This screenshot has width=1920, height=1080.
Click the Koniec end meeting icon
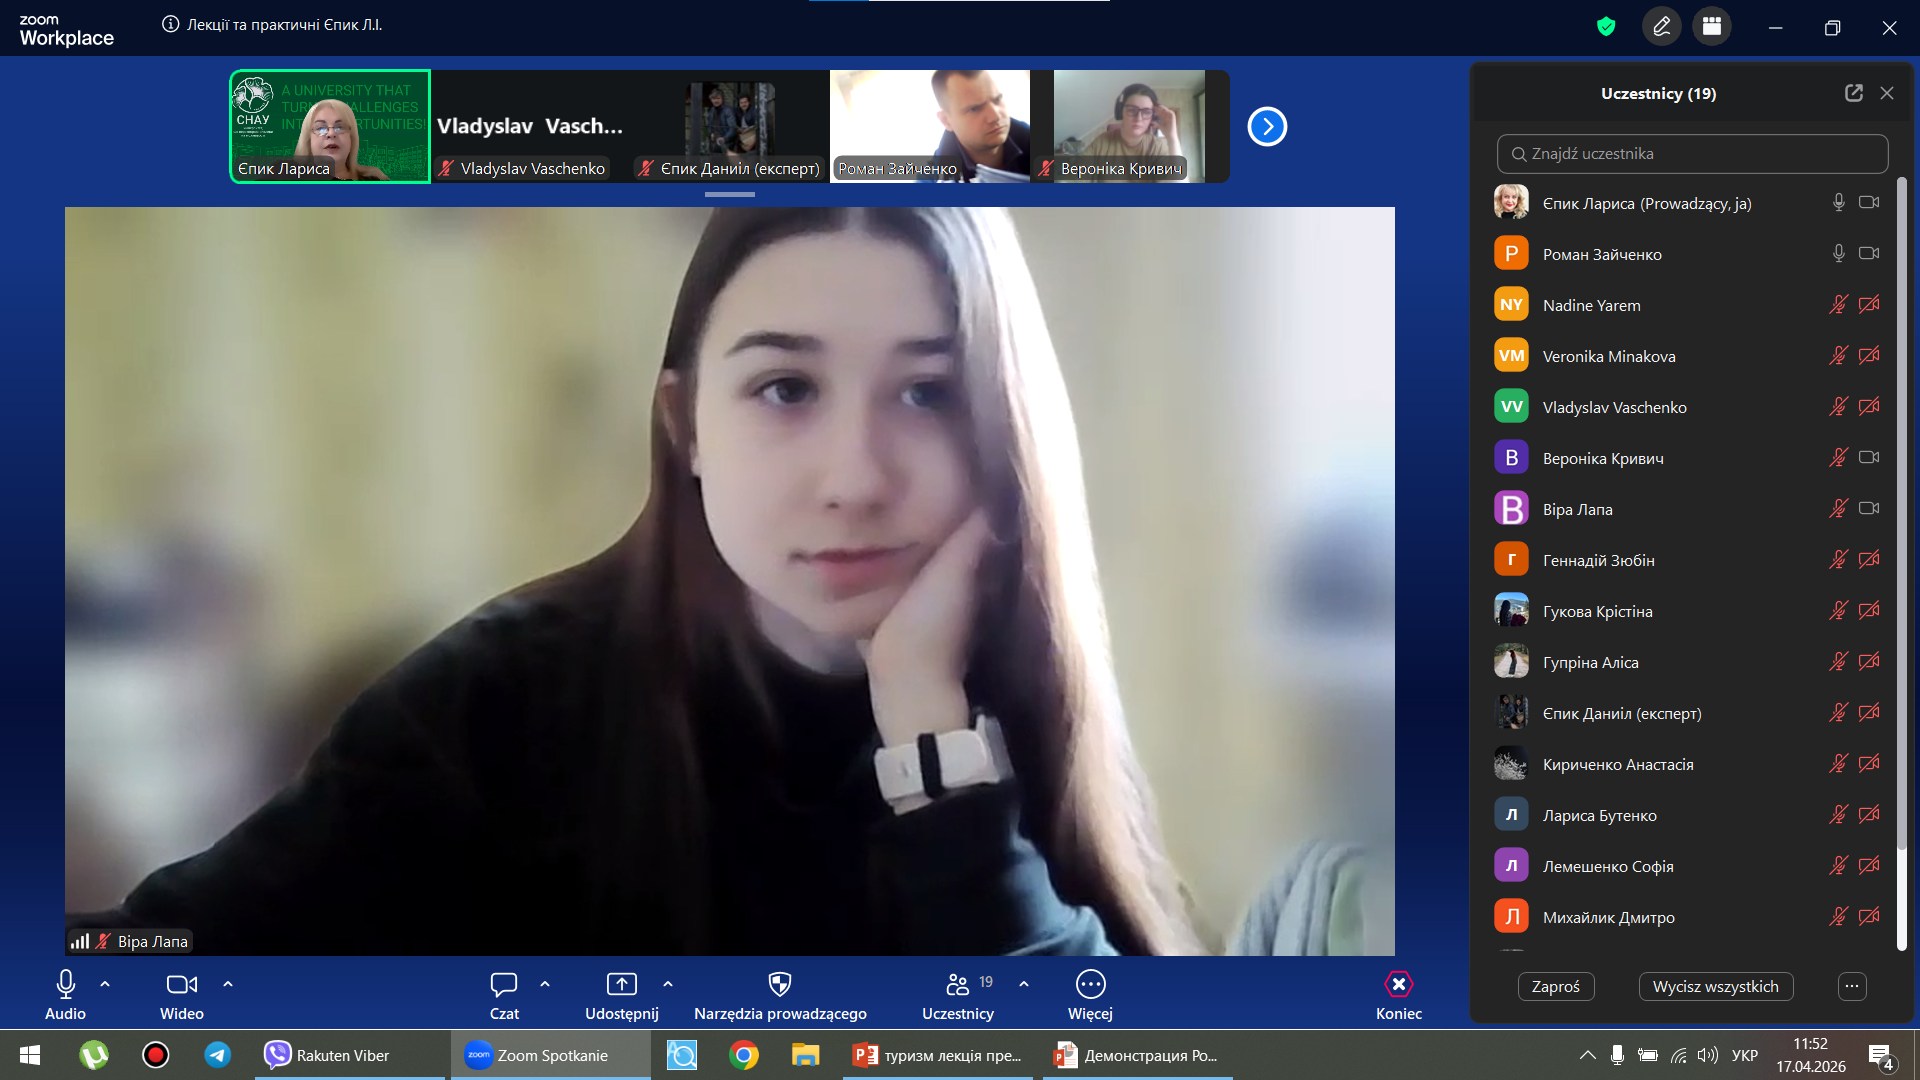click(1398, 984)
